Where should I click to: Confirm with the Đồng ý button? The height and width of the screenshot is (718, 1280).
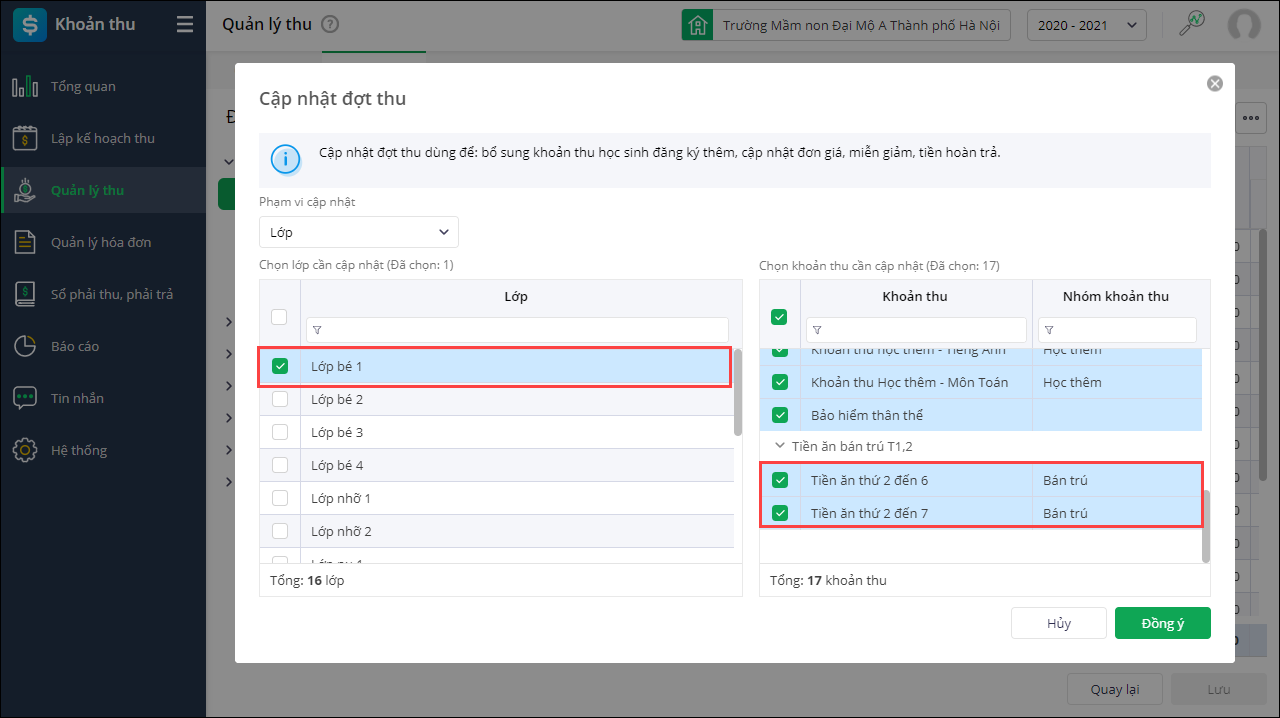point(1163,623)
